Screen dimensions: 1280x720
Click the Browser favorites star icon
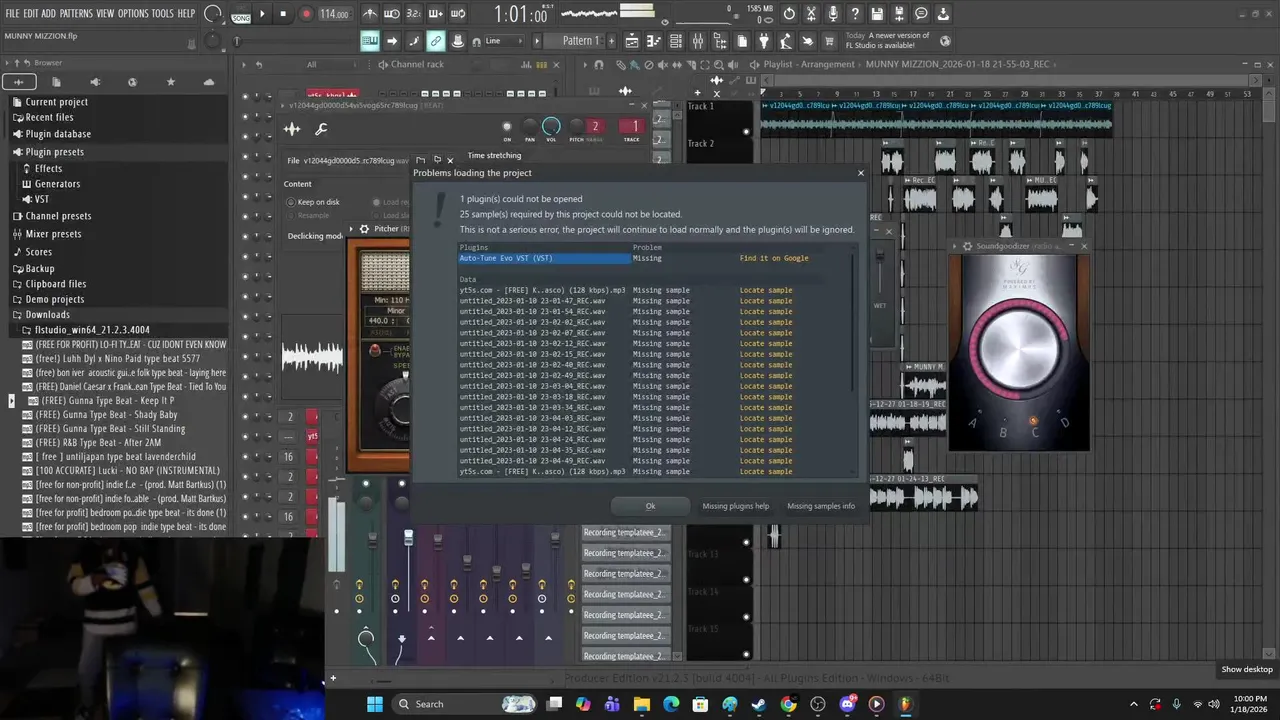(170, 82)
